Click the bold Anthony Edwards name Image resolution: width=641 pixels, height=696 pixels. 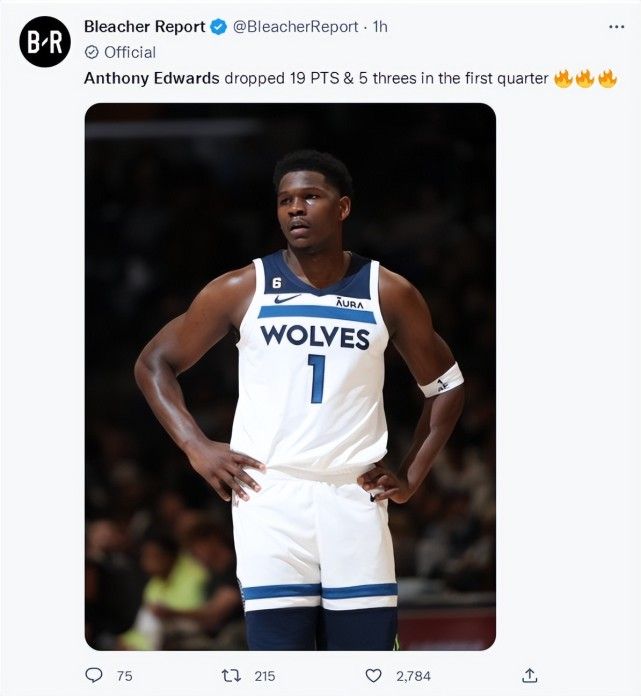click(x=151, y=79)
